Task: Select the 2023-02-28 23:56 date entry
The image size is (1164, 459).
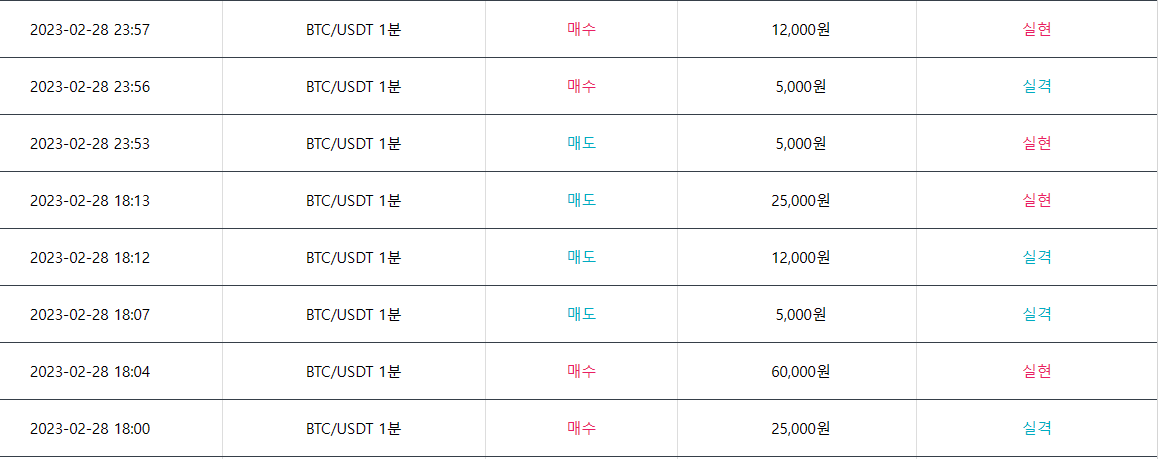Action: (90, 86)
